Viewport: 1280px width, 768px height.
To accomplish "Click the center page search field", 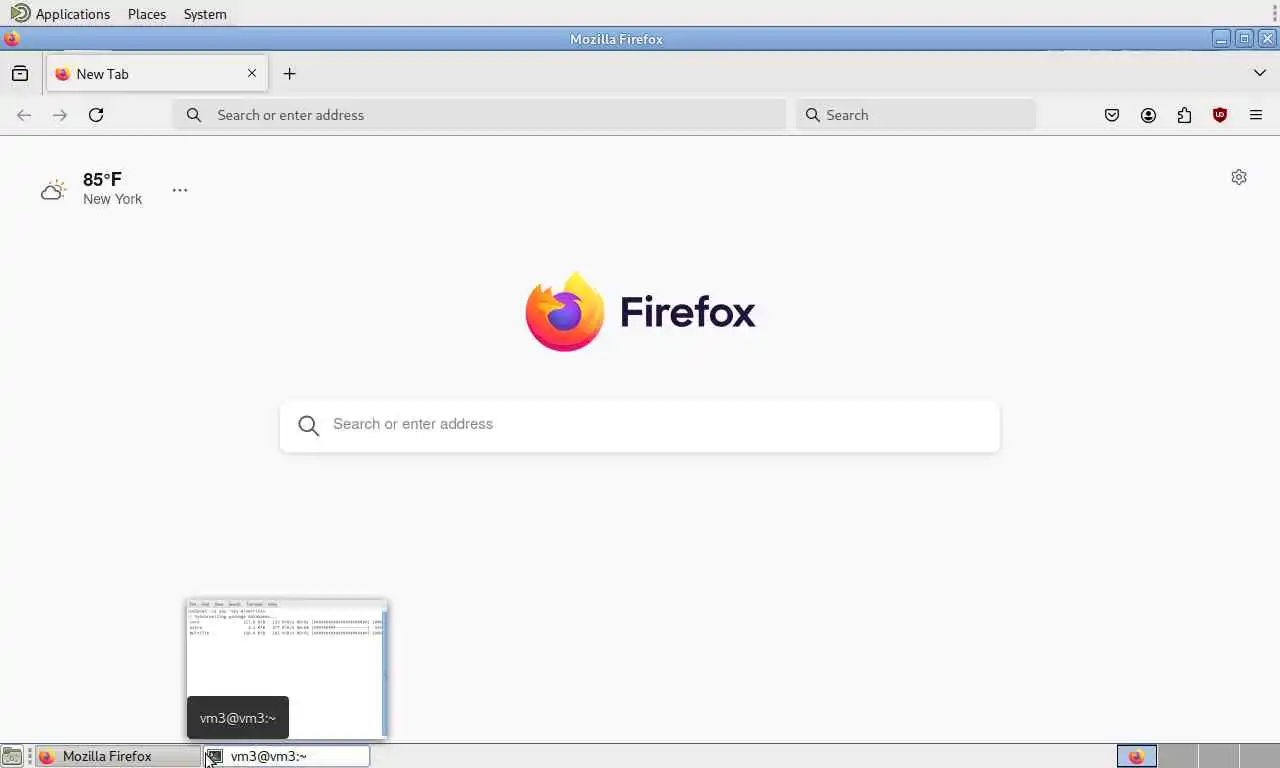I will tap(640, 426).
